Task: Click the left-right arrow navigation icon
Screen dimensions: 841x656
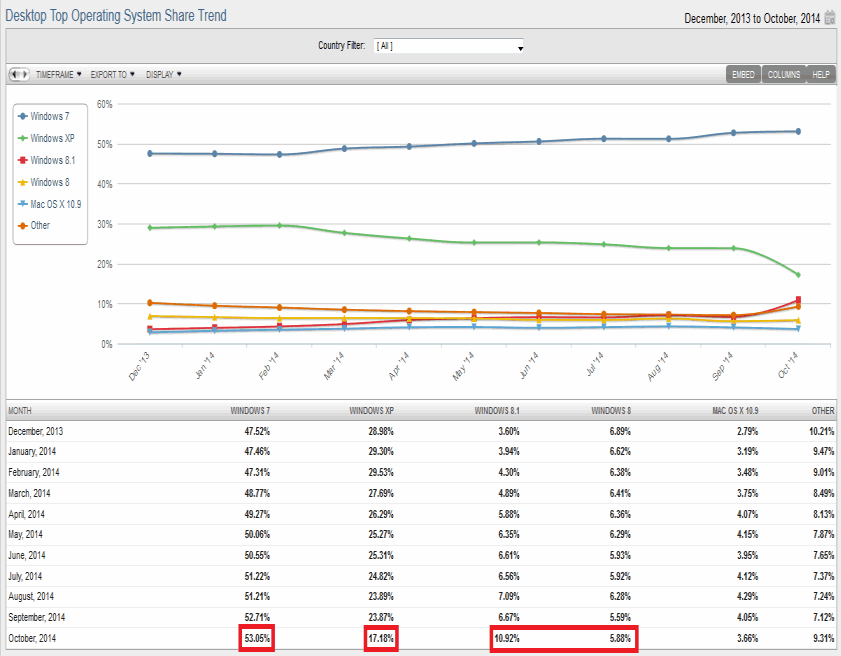Action: pos(19,74)
